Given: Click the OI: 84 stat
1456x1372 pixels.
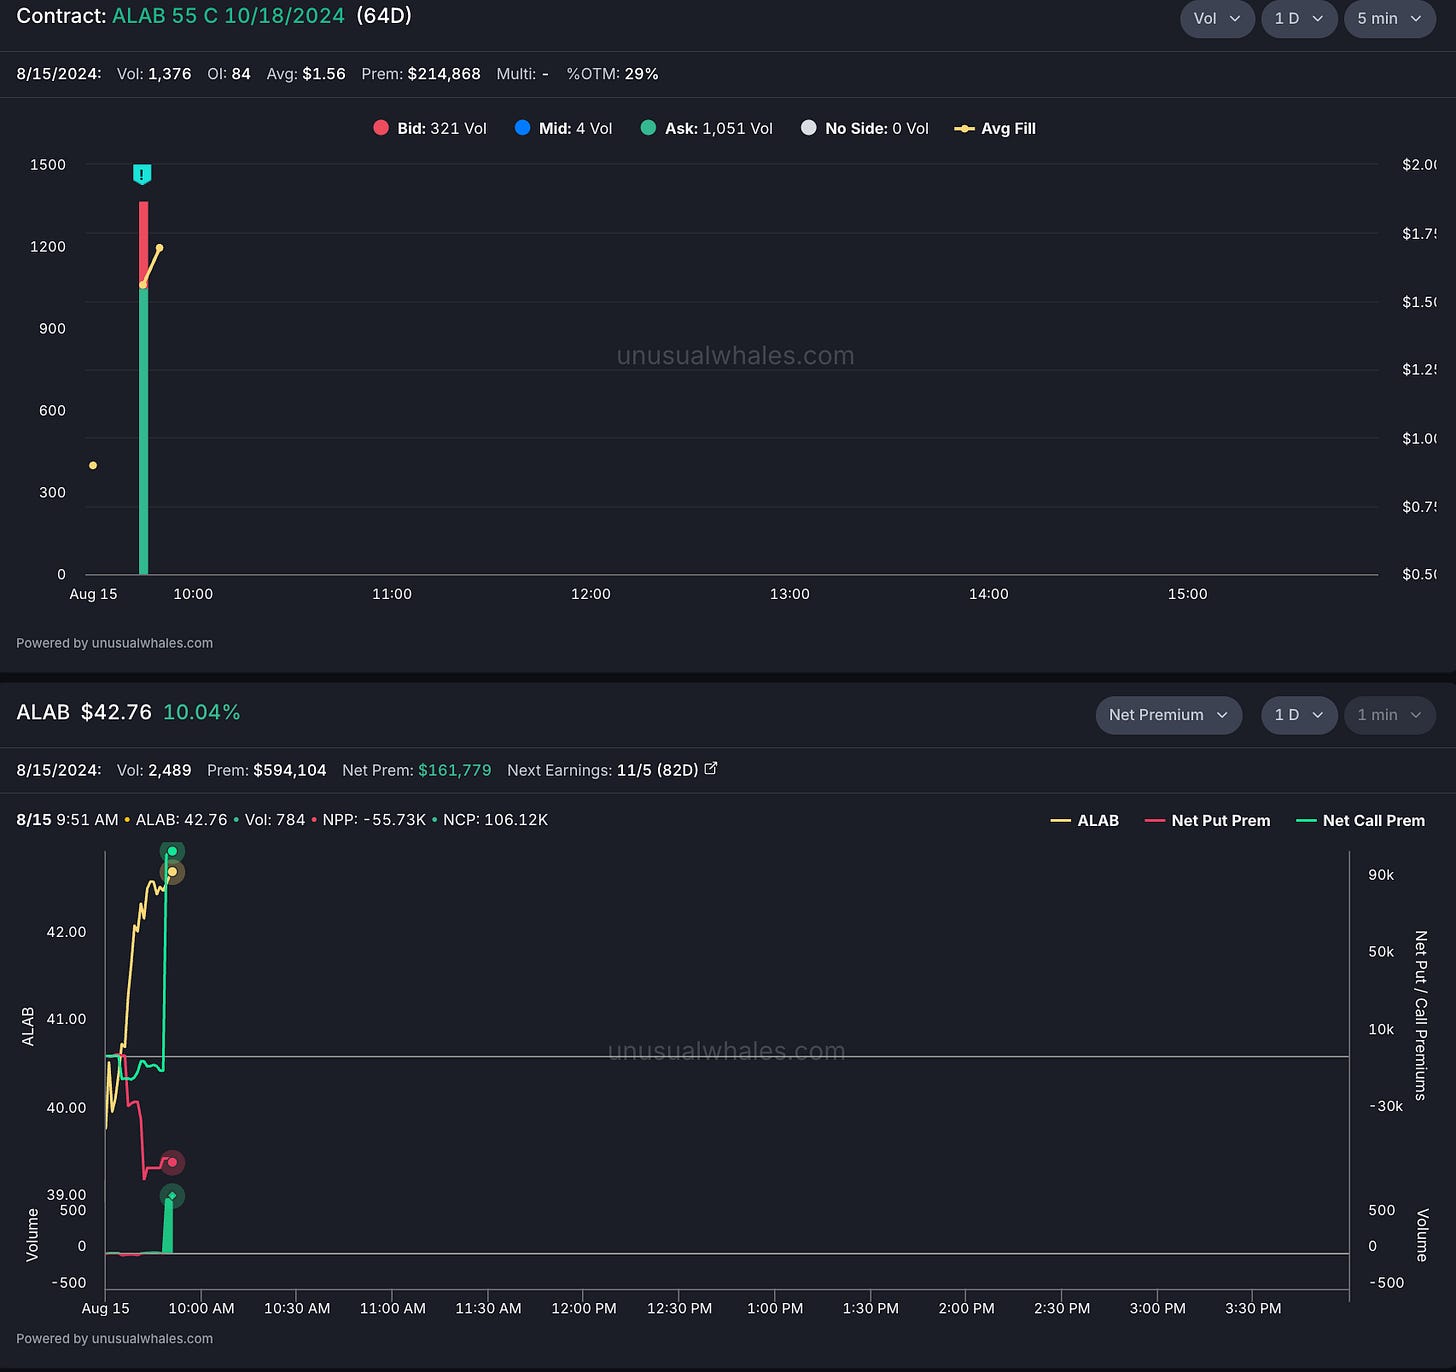Looking at the screenshot, I should point(229,74).
